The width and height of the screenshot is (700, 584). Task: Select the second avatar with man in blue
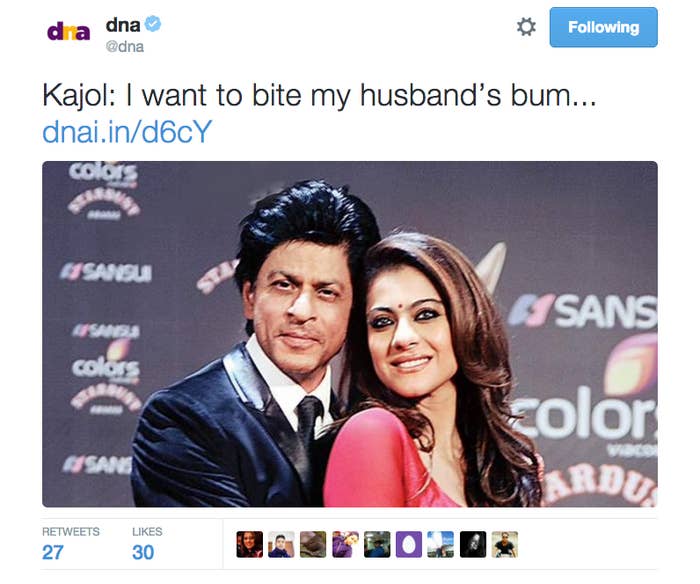coord(281,544)
